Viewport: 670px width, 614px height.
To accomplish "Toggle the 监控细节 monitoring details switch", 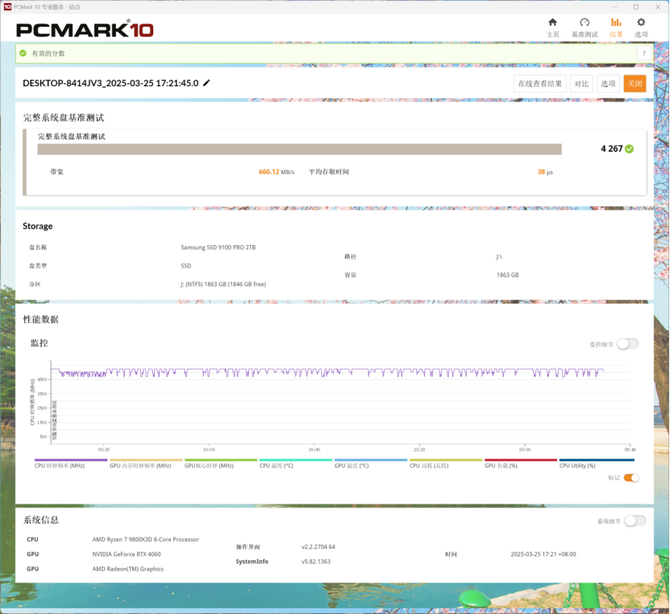I will click(627, 344).
